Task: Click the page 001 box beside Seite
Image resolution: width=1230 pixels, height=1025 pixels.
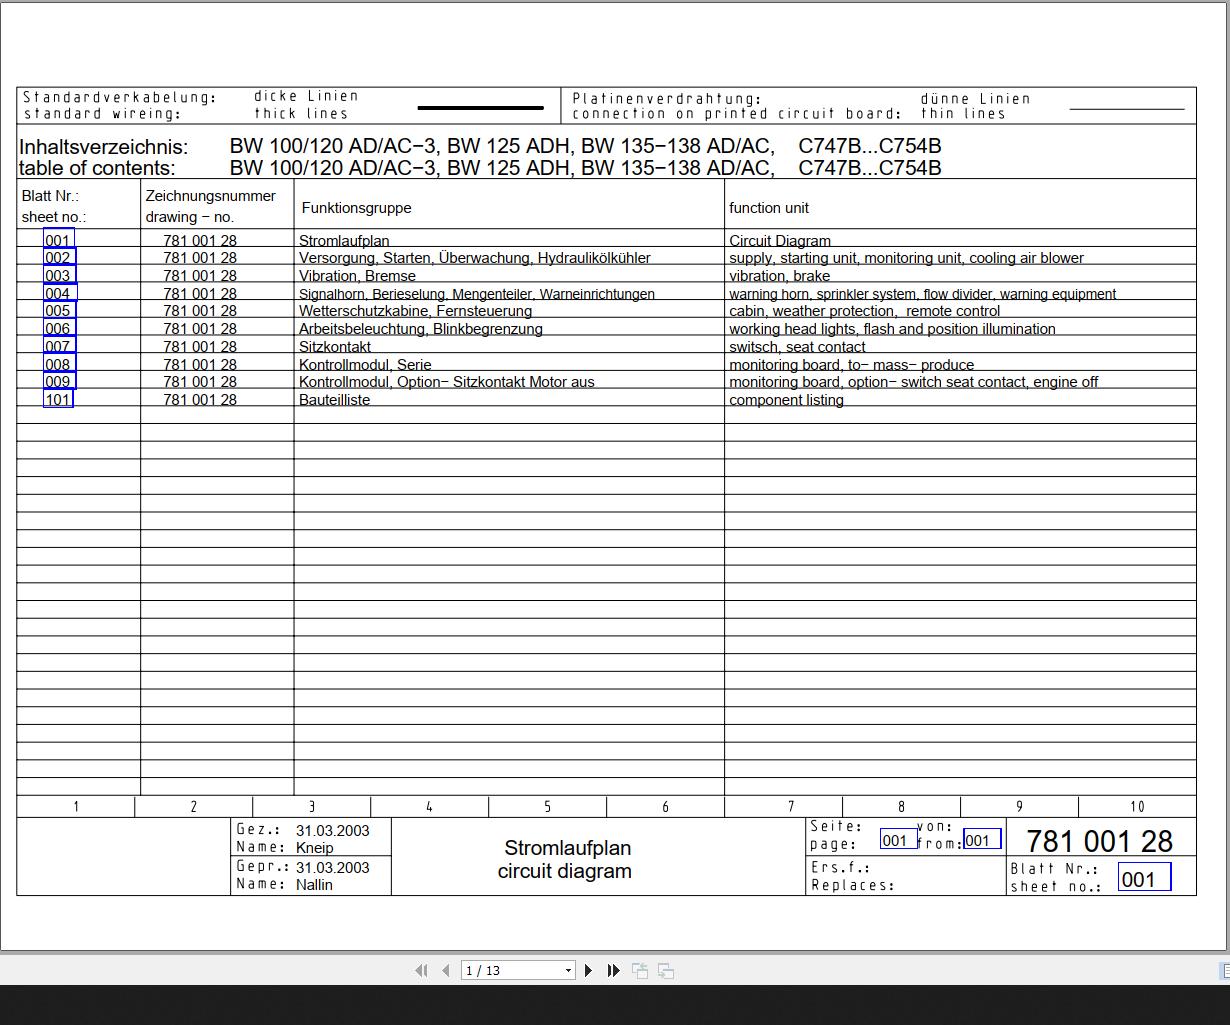Action: [x=899, y=840]
